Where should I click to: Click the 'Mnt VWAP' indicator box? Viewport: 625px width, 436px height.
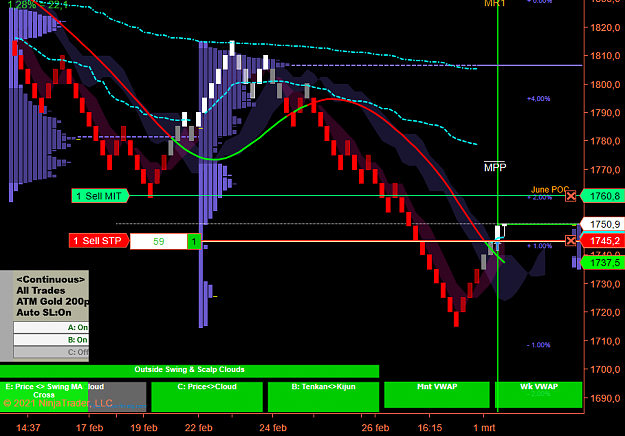(x=437, y=395)
